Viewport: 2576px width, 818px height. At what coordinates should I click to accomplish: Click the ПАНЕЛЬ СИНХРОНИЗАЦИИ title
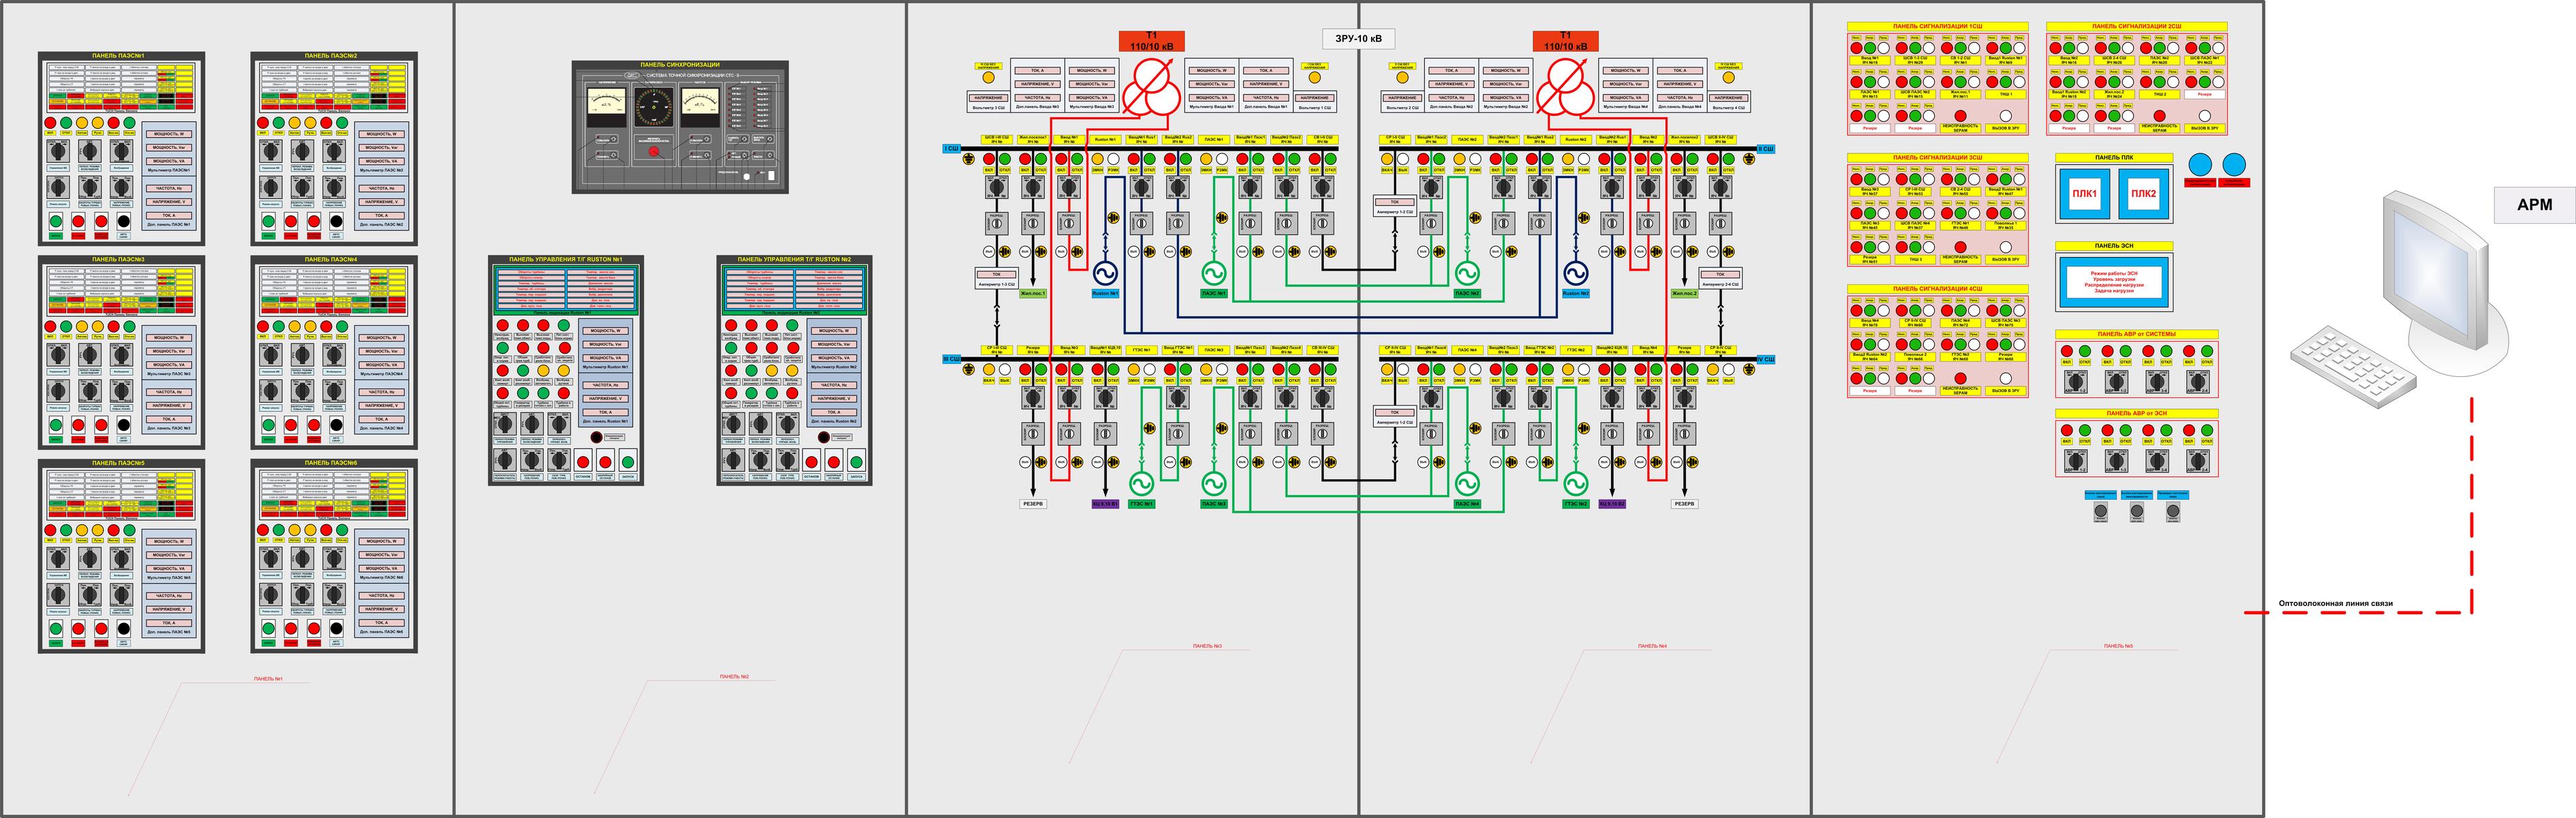(x=680, y=65)
